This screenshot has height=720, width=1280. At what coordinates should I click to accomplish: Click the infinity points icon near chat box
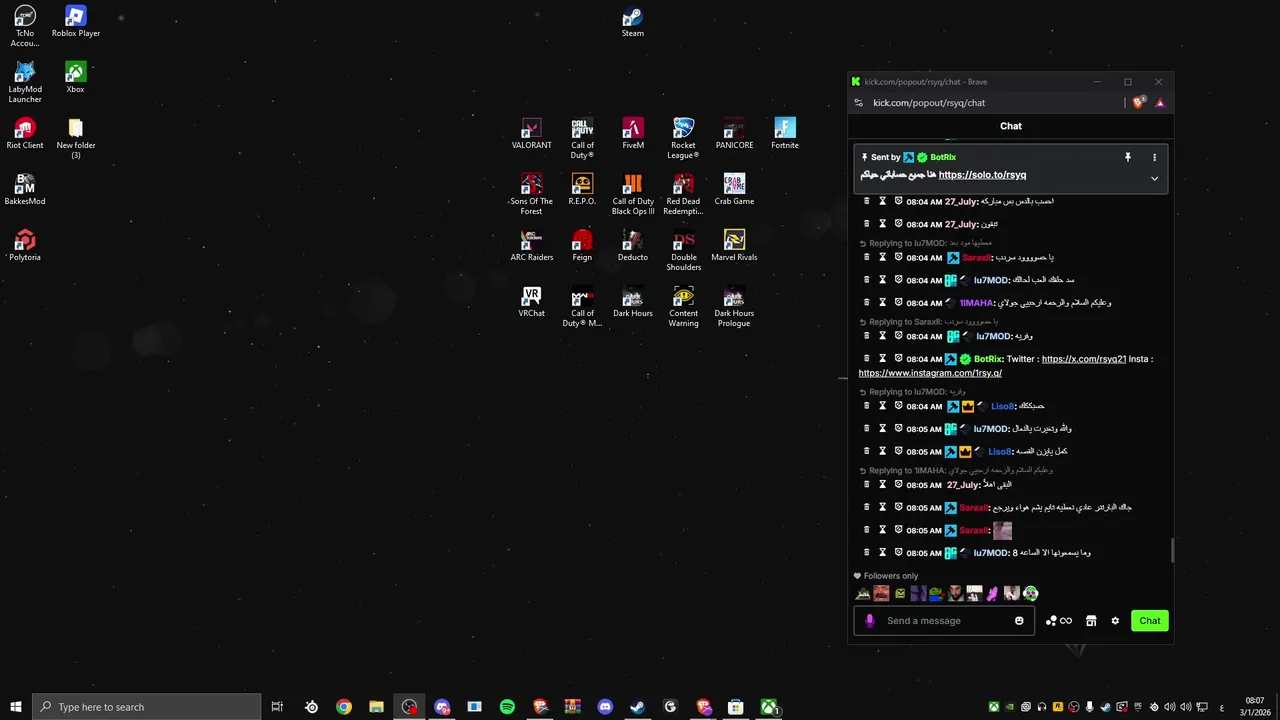(1066, 621)
